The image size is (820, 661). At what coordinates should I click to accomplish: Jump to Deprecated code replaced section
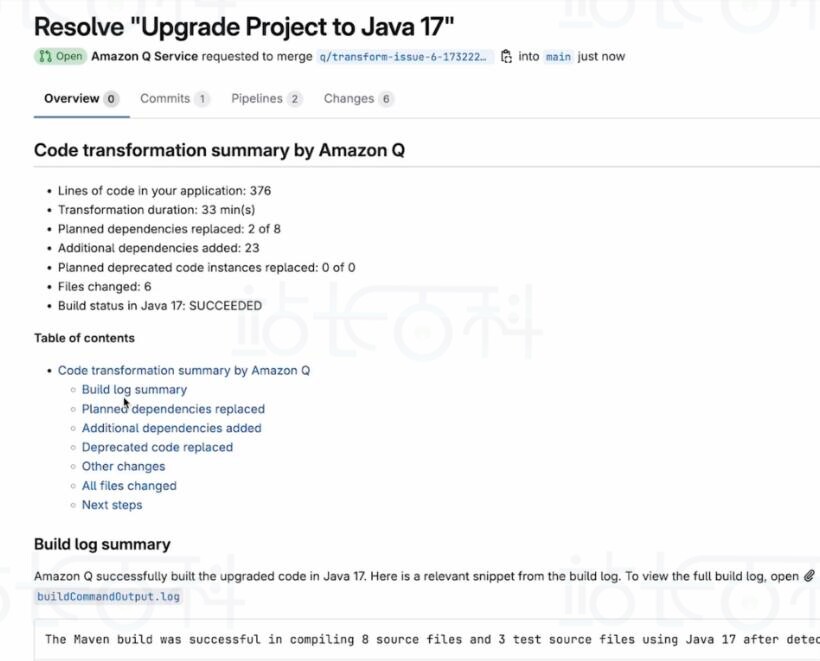157,447
